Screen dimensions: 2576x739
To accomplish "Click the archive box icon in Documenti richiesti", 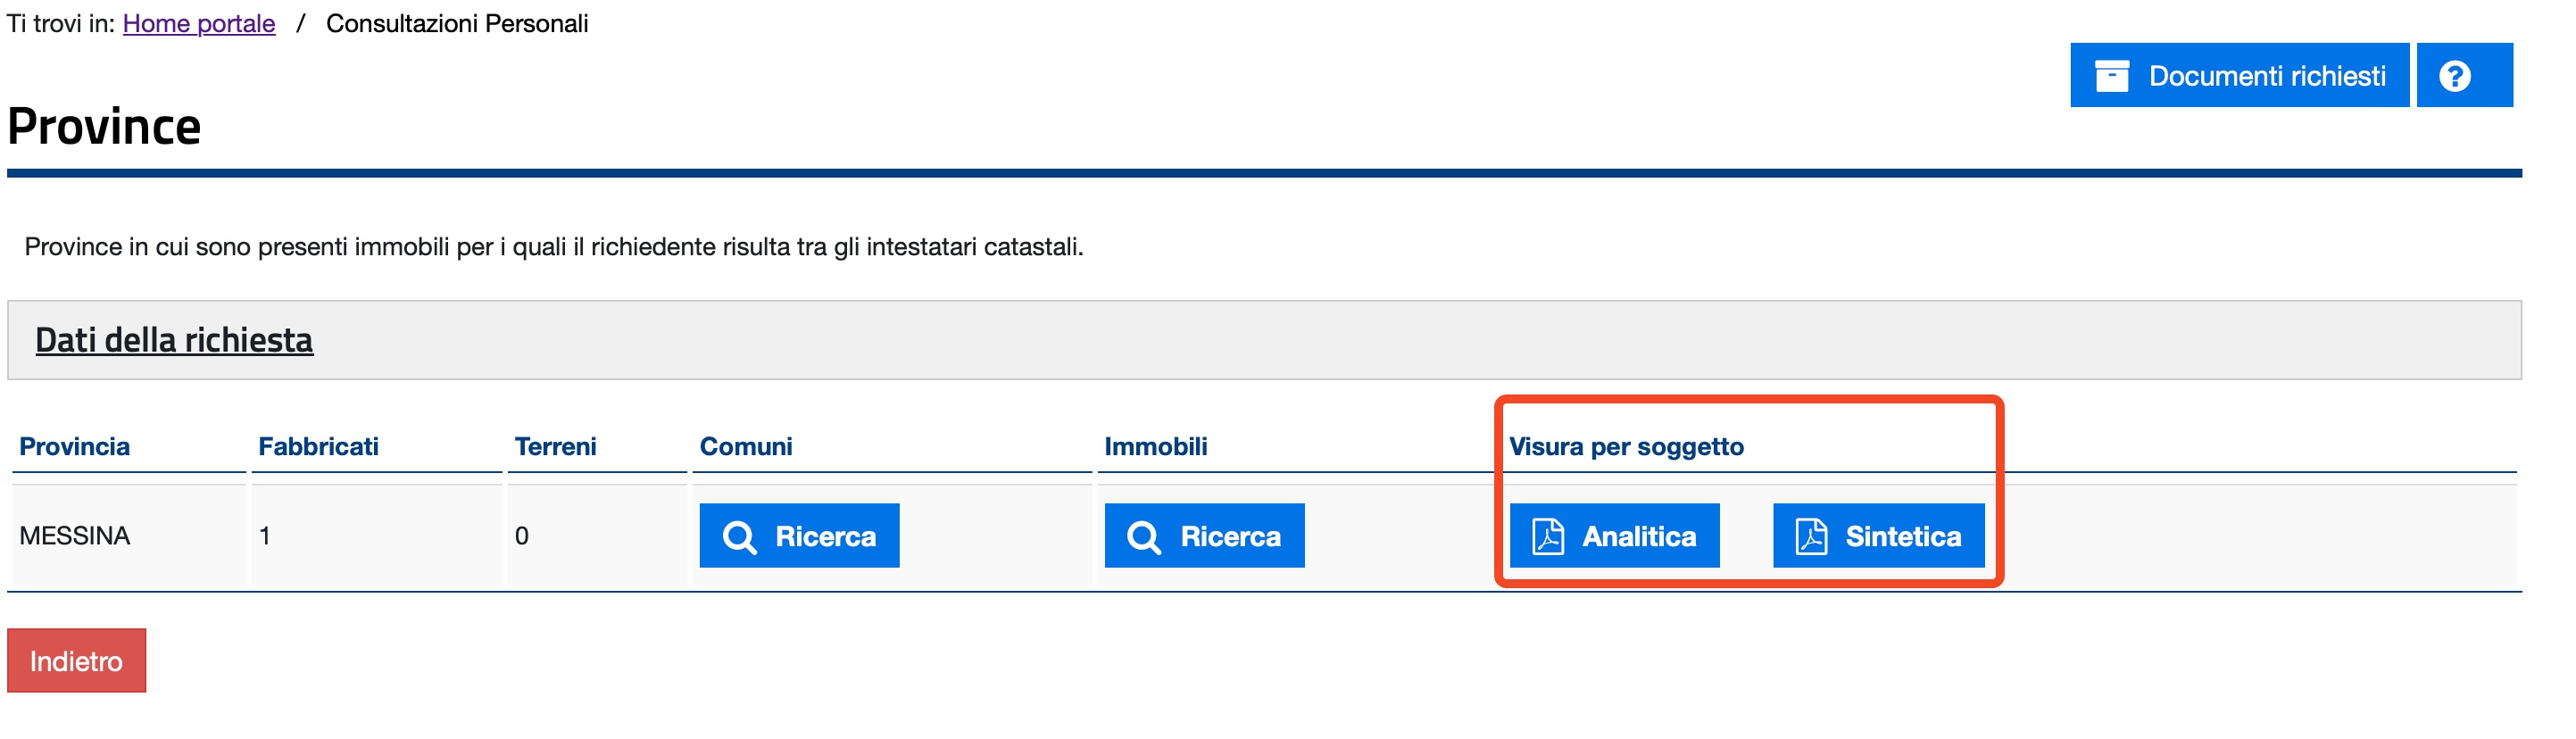I will (x=2111, y=75).
